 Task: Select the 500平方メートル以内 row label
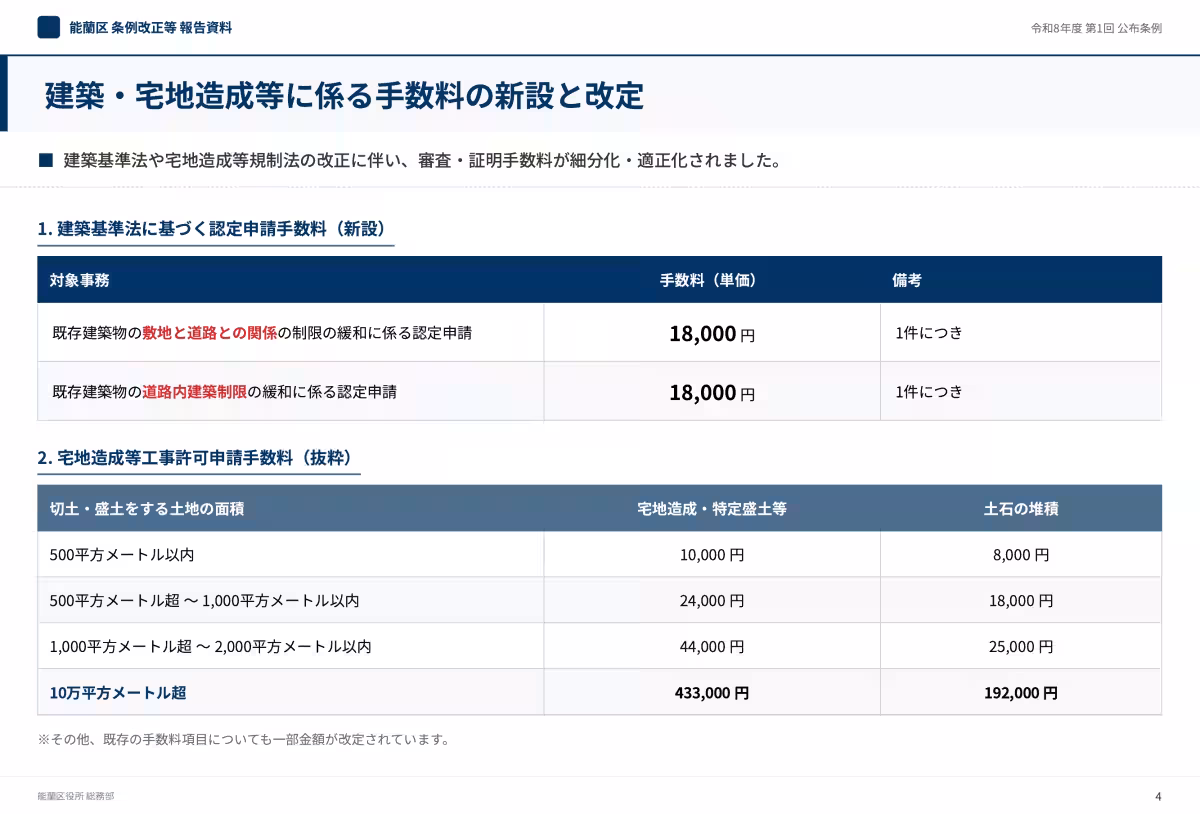click(x=121, y=554)
